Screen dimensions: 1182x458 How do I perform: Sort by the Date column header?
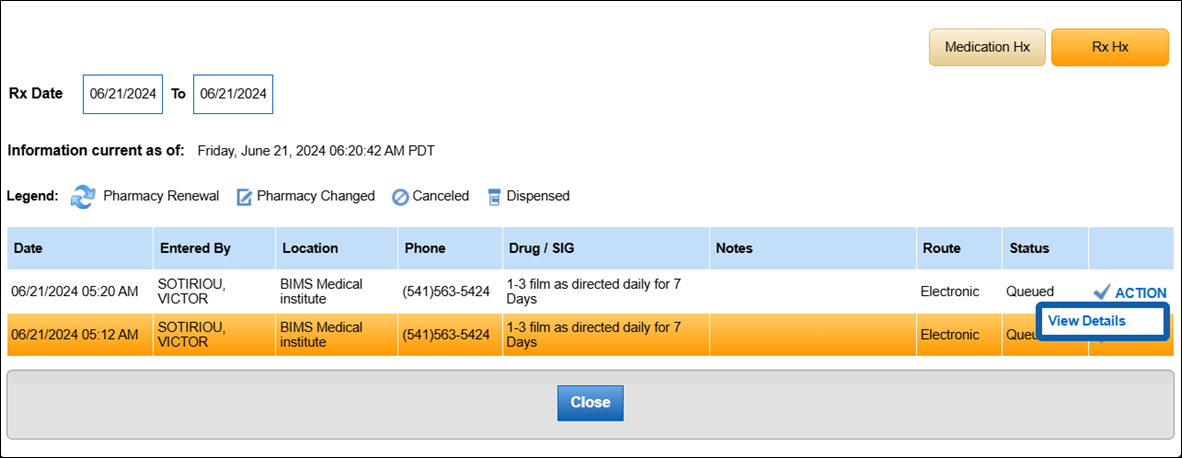pyautogui.click(x=28, y=248)
